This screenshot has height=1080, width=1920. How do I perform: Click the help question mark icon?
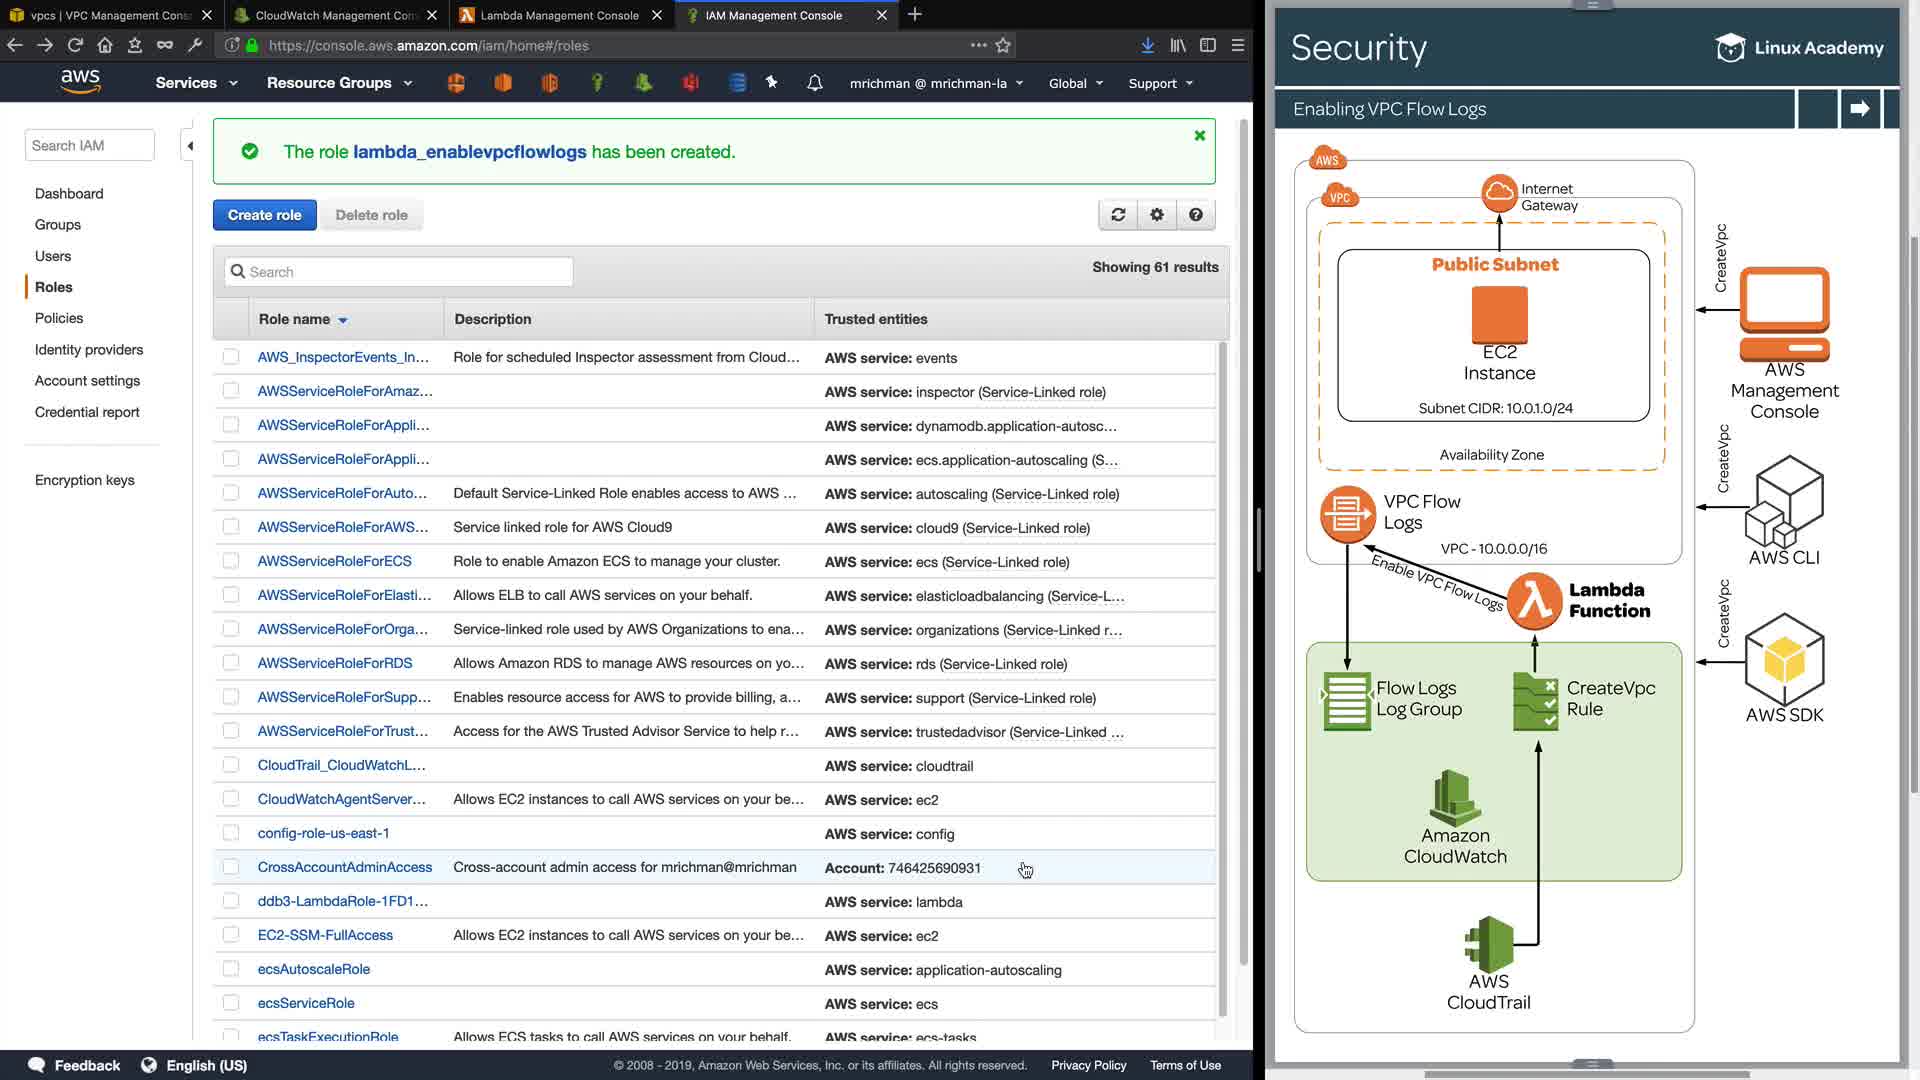[1196, 215]
